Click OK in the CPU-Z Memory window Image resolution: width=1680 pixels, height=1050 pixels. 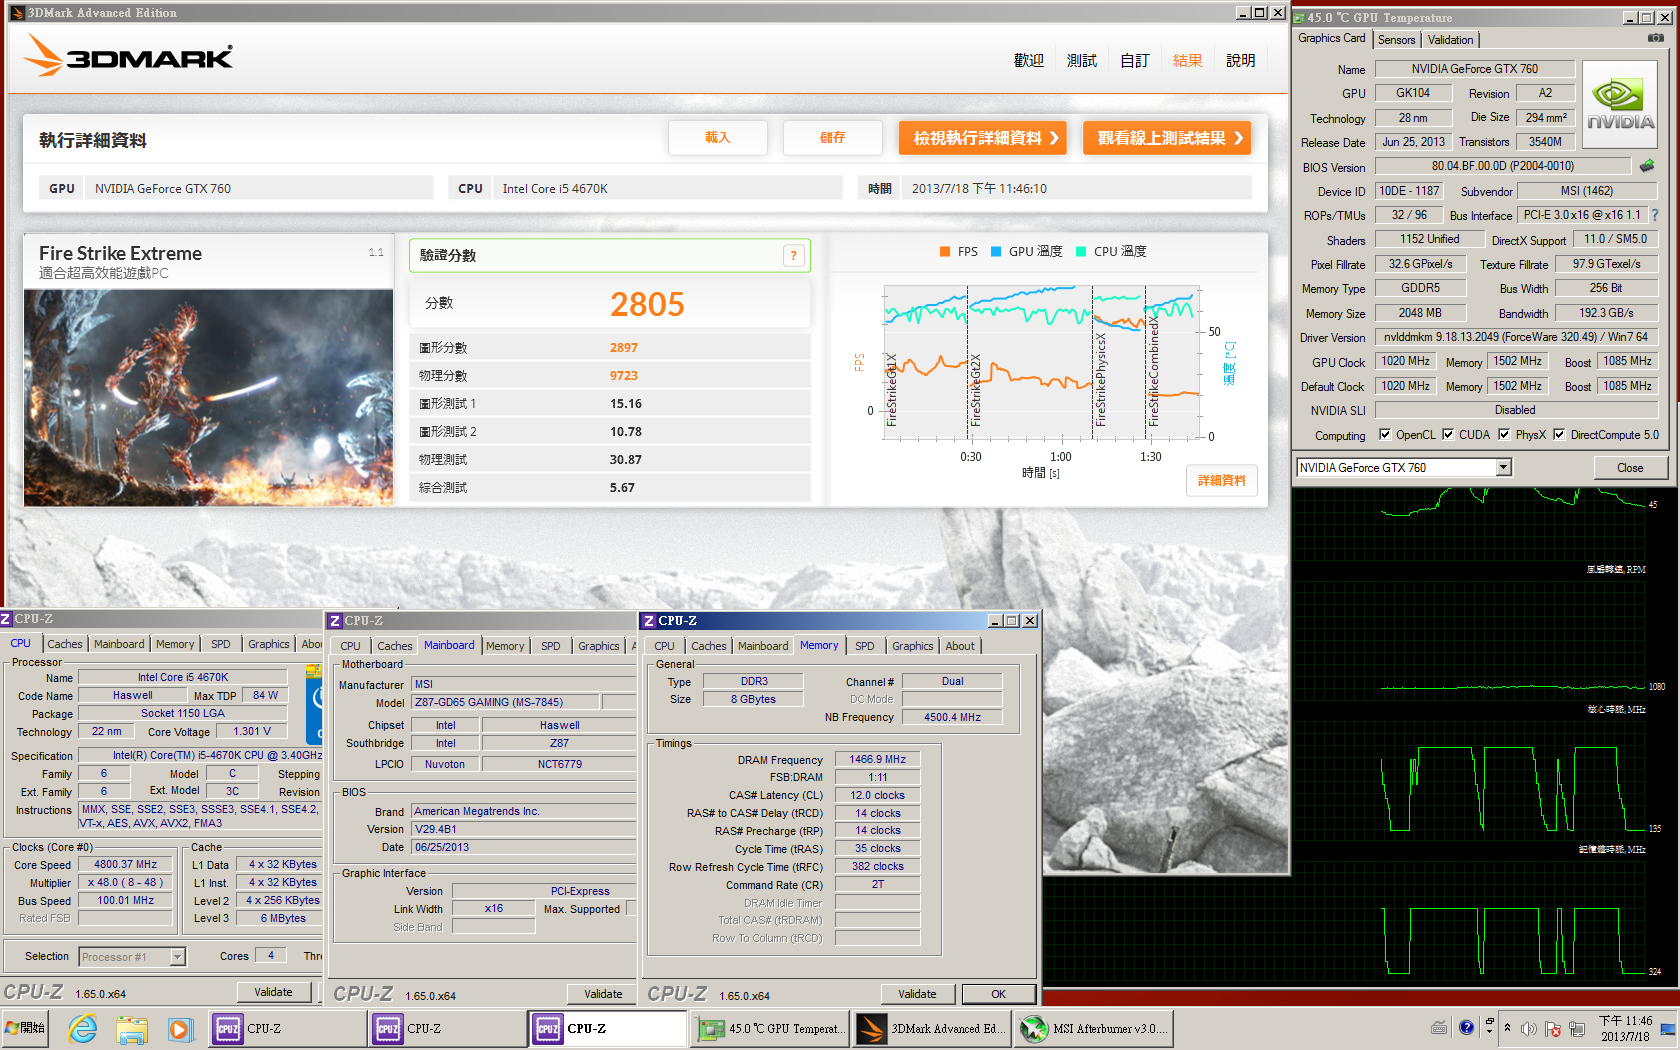click(998, 994)
